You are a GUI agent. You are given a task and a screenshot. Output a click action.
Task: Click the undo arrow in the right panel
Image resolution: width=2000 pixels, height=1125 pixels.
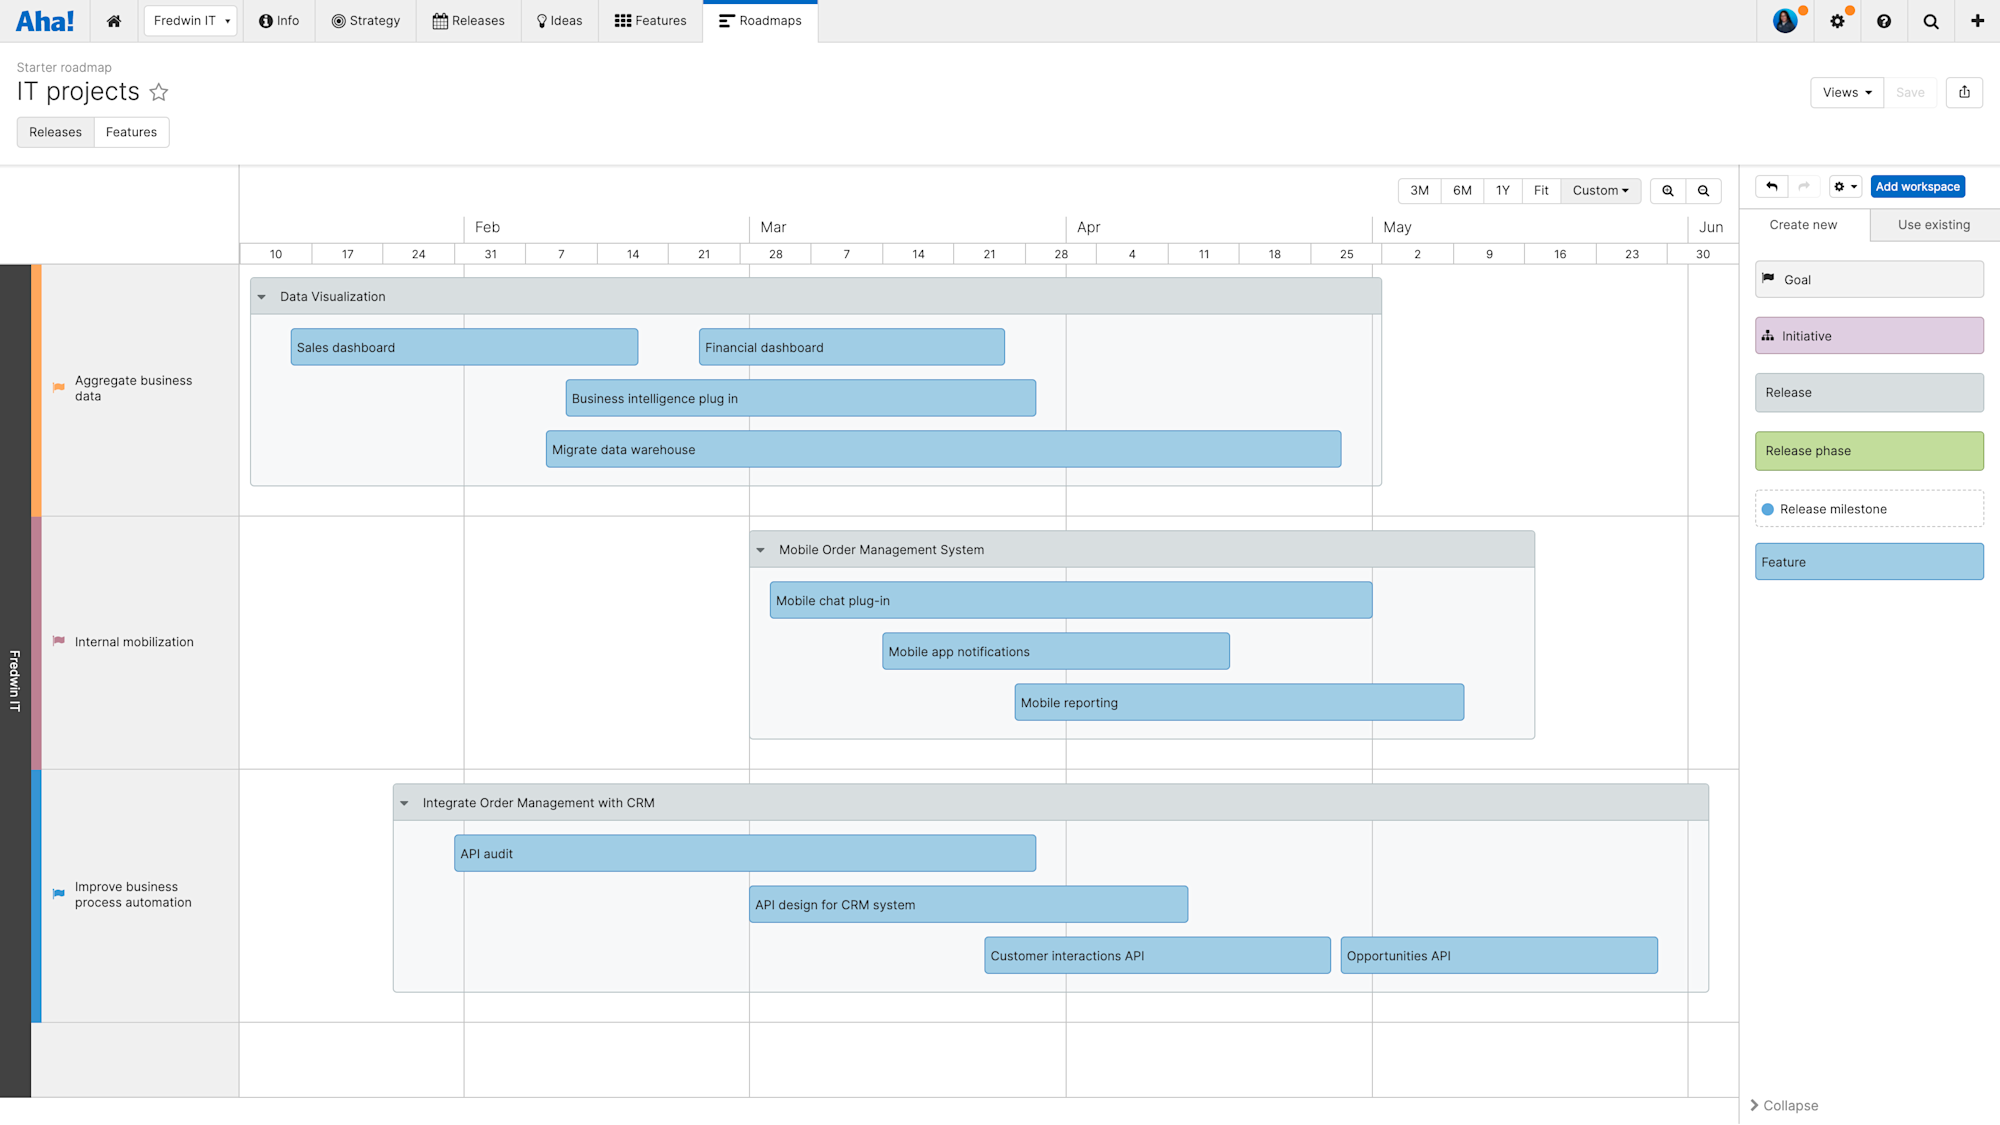coord(1771,186)
